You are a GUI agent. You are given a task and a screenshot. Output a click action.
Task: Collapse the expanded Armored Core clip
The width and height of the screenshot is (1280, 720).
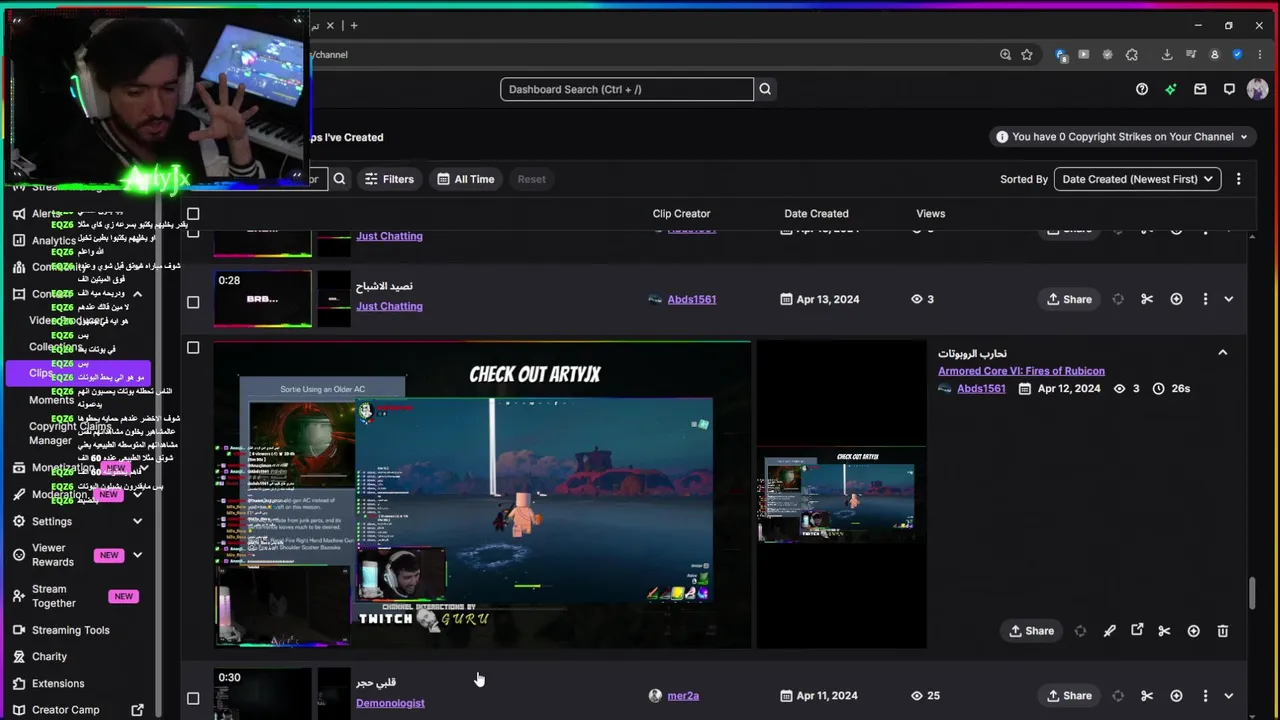tap(1222, 352)
